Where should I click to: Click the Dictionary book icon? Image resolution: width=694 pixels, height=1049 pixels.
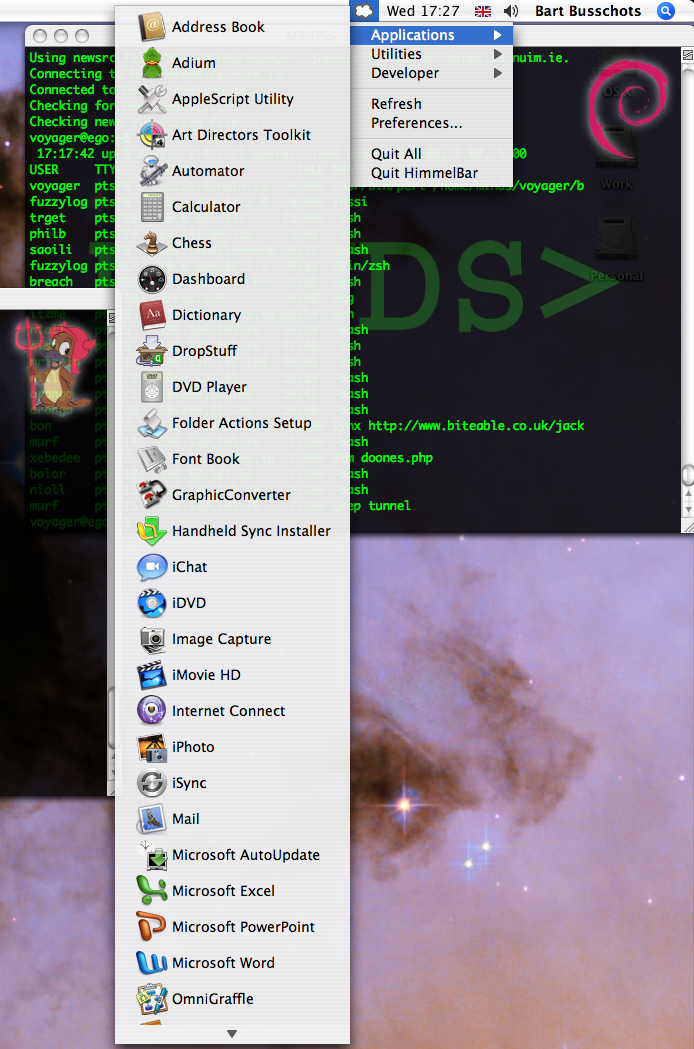click(x=152, y=315)
